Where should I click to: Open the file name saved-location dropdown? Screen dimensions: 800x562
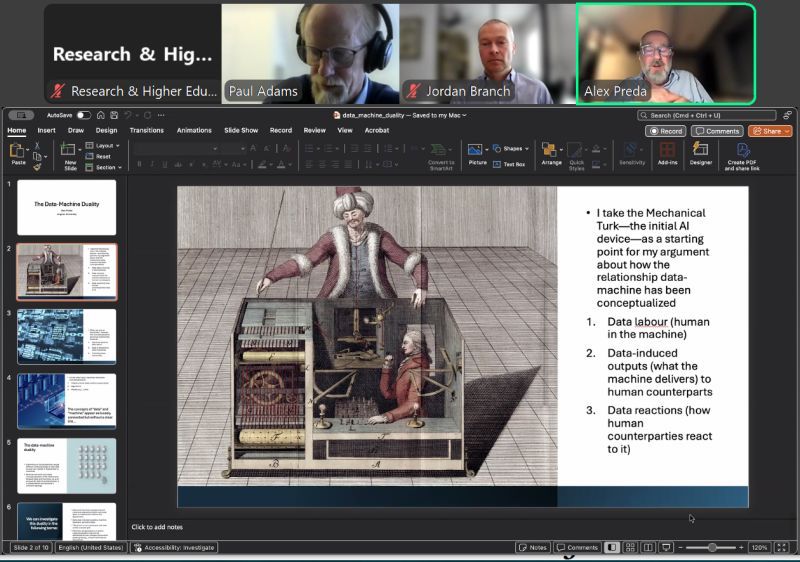464,115
